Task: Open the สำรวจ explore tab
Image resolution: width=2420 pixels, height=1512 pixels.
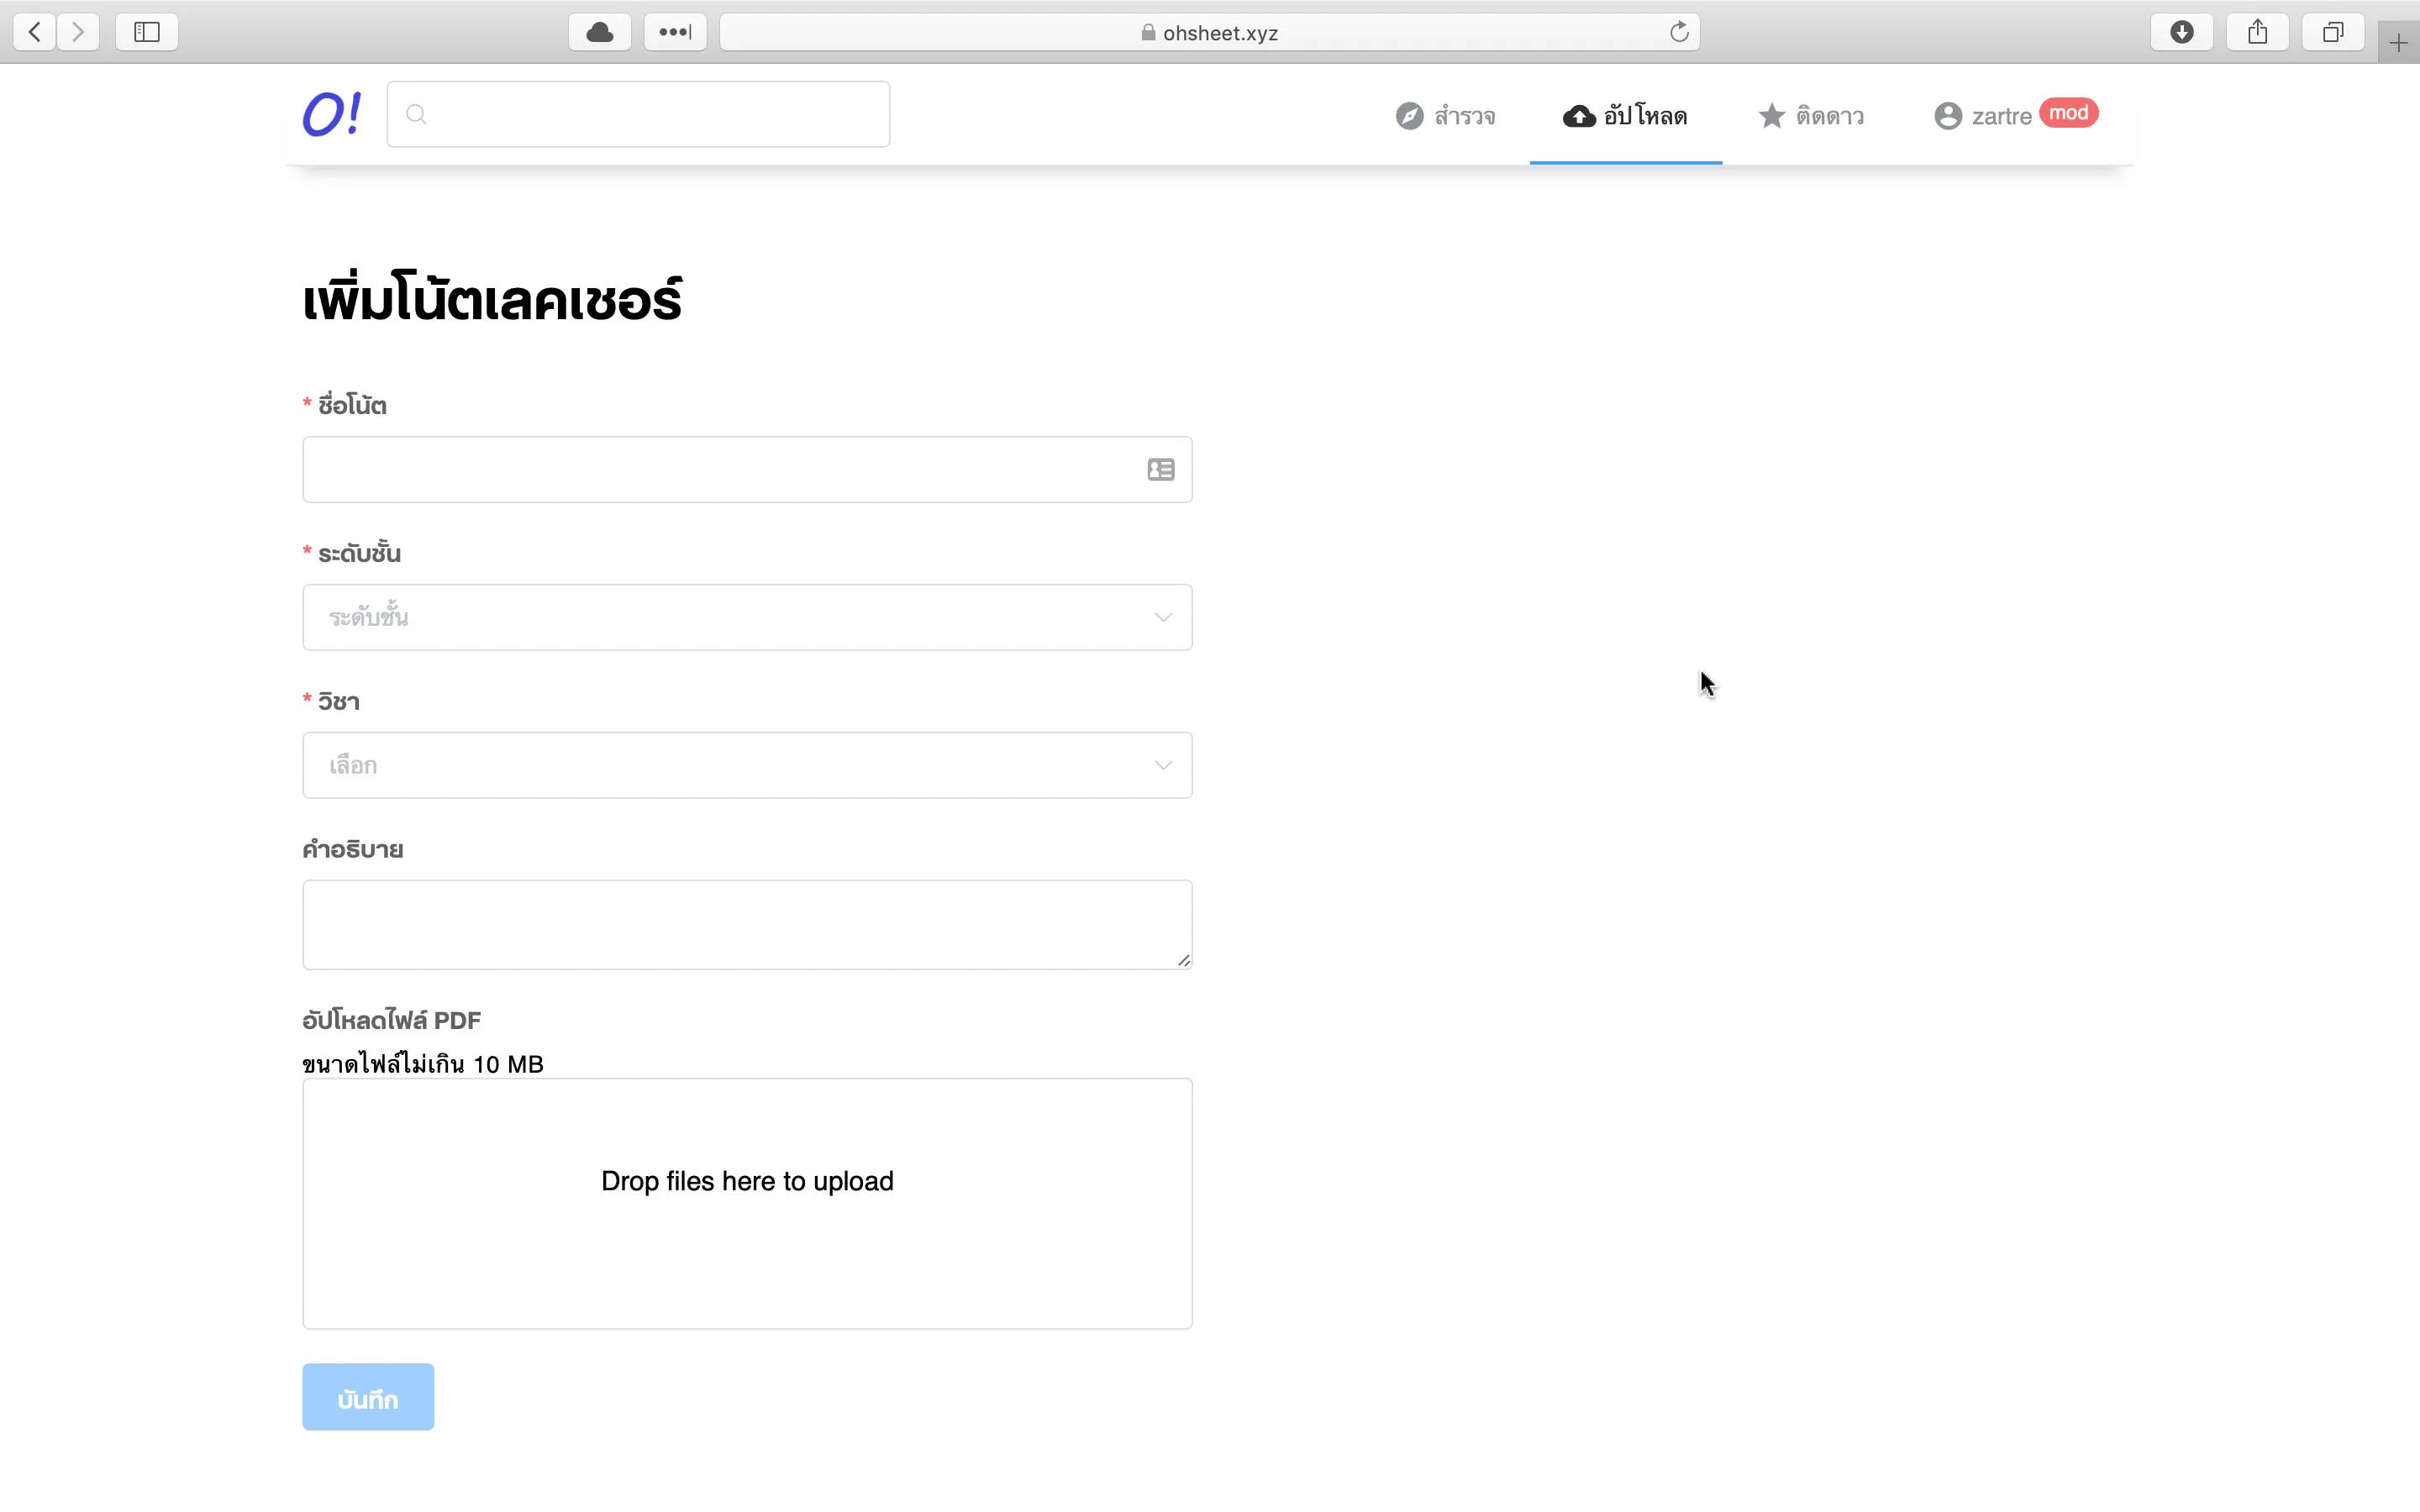Action: (1445, 116)
